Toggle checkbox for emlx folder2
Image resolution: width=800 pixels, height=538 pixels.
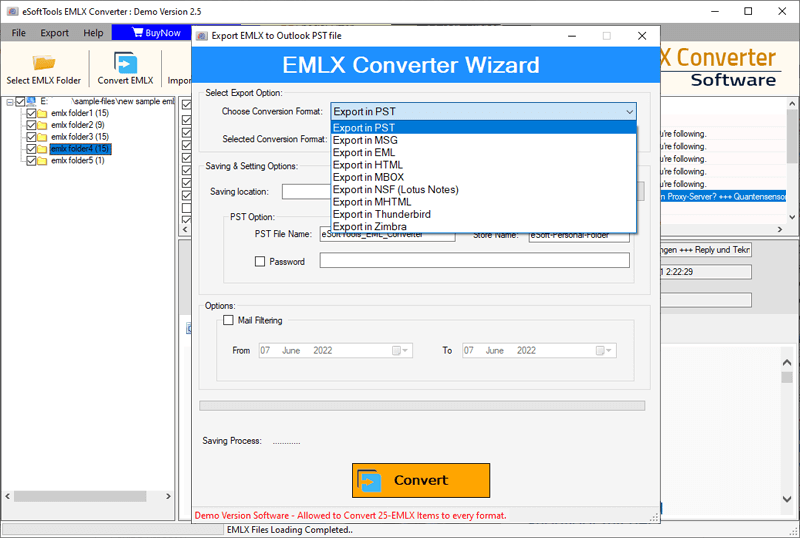pos(31,125)
